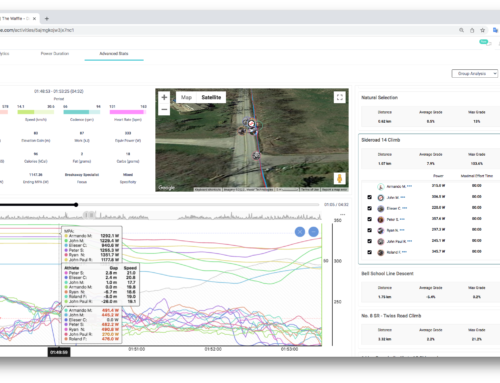Click the Power column header
The image size is (500, 383).
(x=438, y=176)
